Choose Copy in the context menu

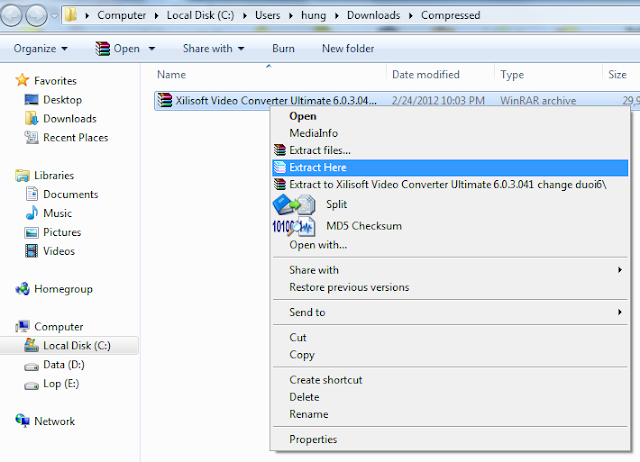[x=450, y=355]
